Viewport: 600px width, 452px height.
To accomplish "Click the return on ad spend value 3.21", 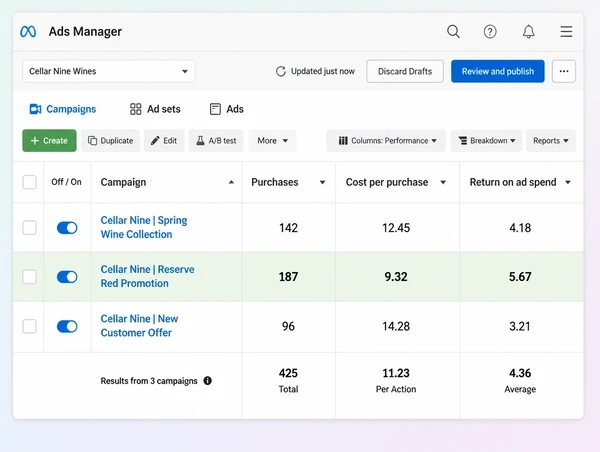I will tap(520, 326).
